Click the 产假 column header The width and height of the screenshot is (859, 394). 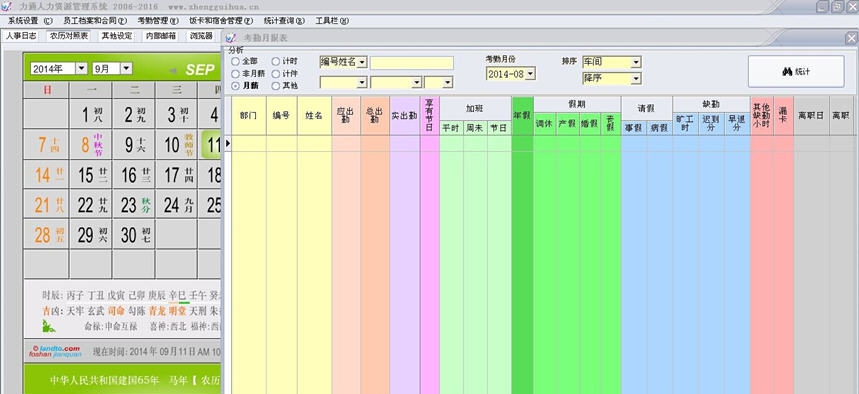pos(567,124)
